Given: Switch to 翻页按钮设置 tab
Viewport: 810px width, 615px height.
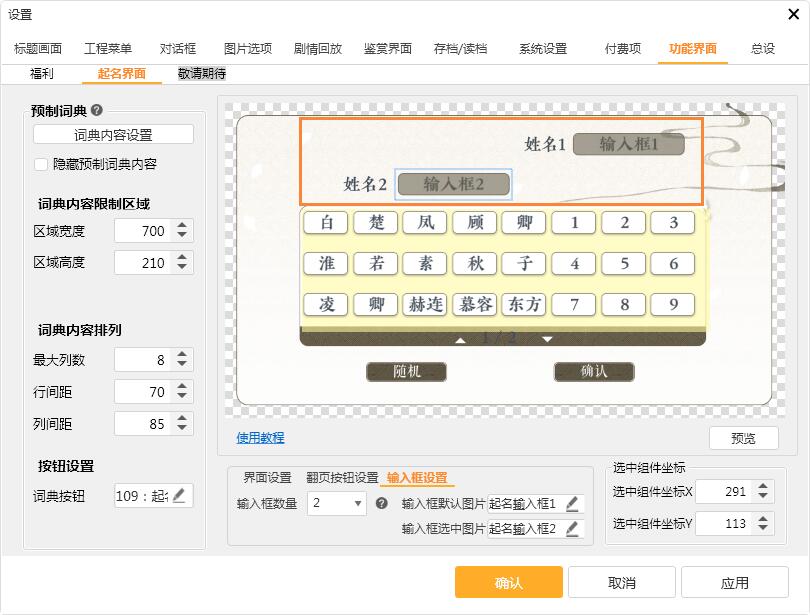Looking at the screenshot, I should [342, 477].
